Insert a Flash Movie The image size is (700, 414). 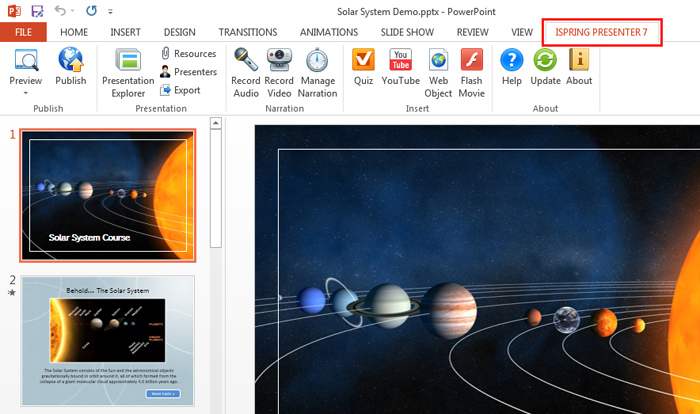point(471,73)
